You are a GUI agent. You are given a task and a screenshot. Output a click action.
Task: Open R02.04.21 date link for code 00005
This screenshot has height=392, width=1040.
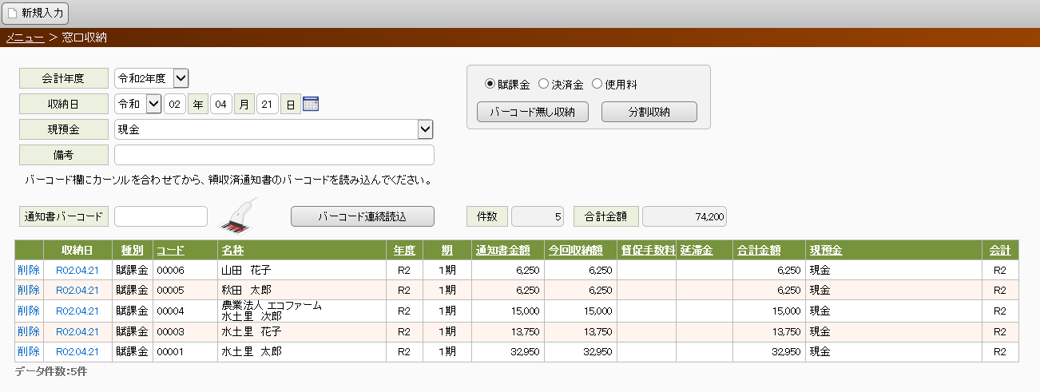[x=77, y=290]
